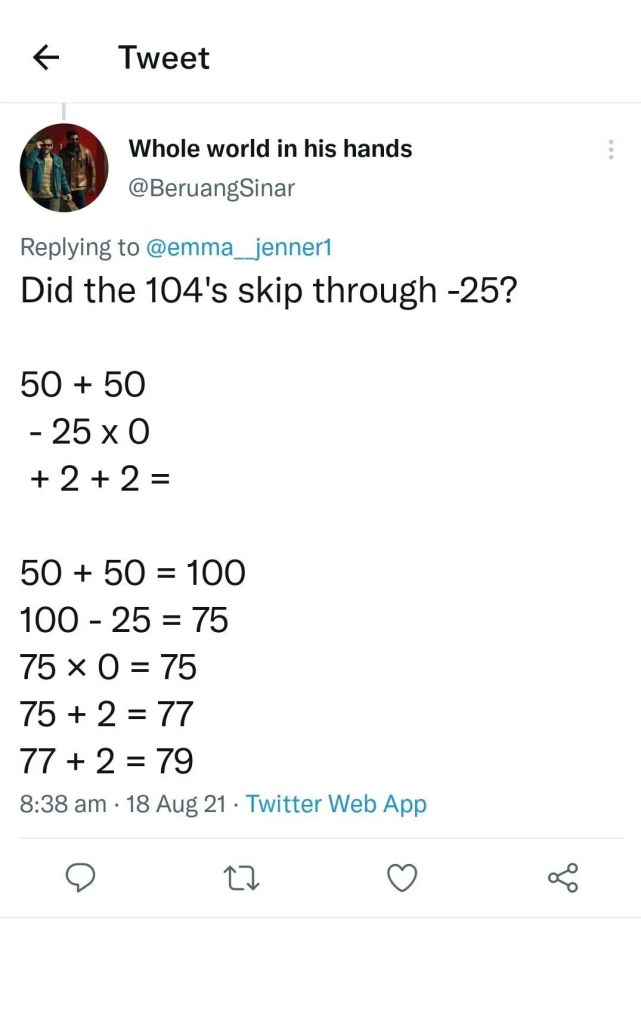
Task: Click the question "Did the 104's skip through -25?"
Action: [x=267, y=290]
